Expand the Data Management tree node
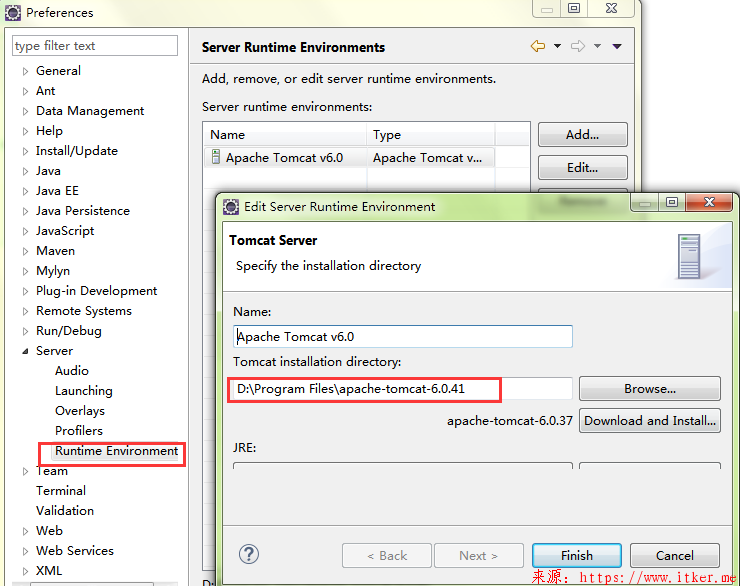Image resolution: width=740 pixels, height=586 pixels. pyautogui.click(x=25, y=111)
